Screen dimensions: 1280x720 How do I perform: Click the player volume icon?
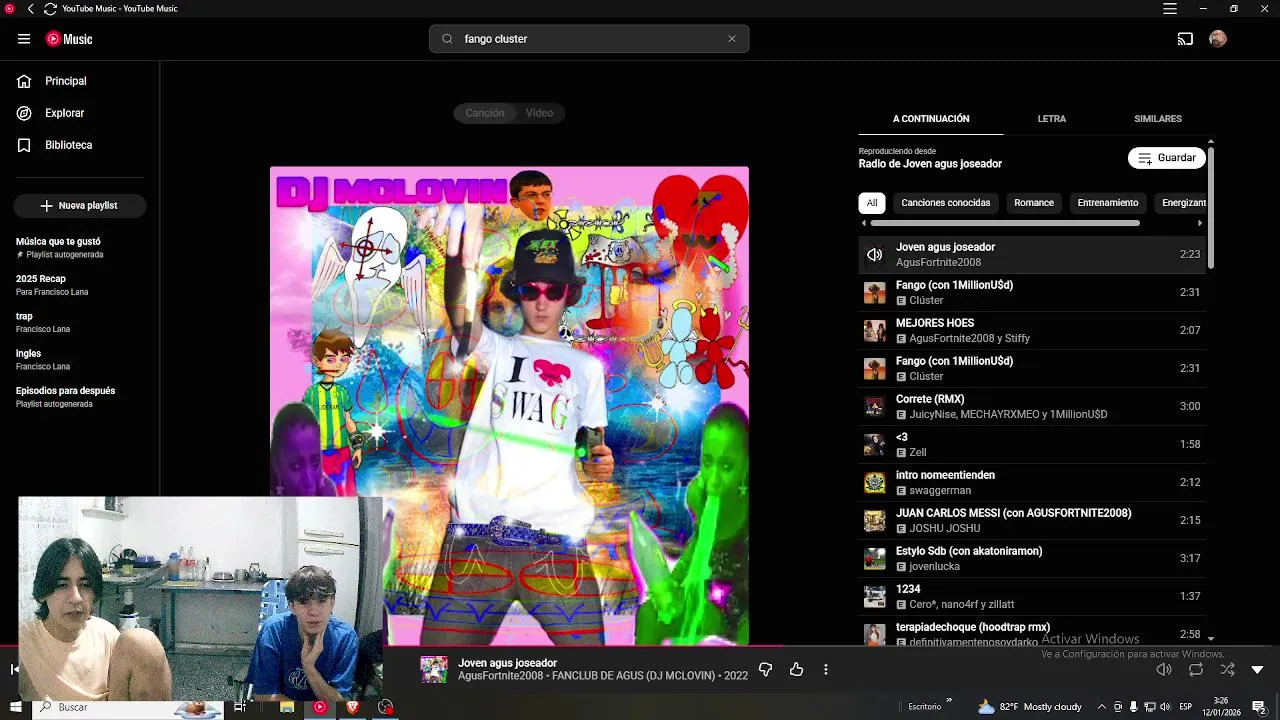(x=1163, y=670)
